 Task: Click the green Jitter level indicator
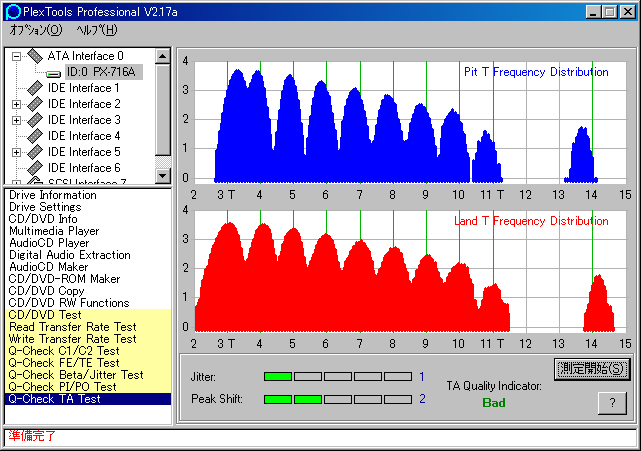pyautogui.click(x=278, y=377)
